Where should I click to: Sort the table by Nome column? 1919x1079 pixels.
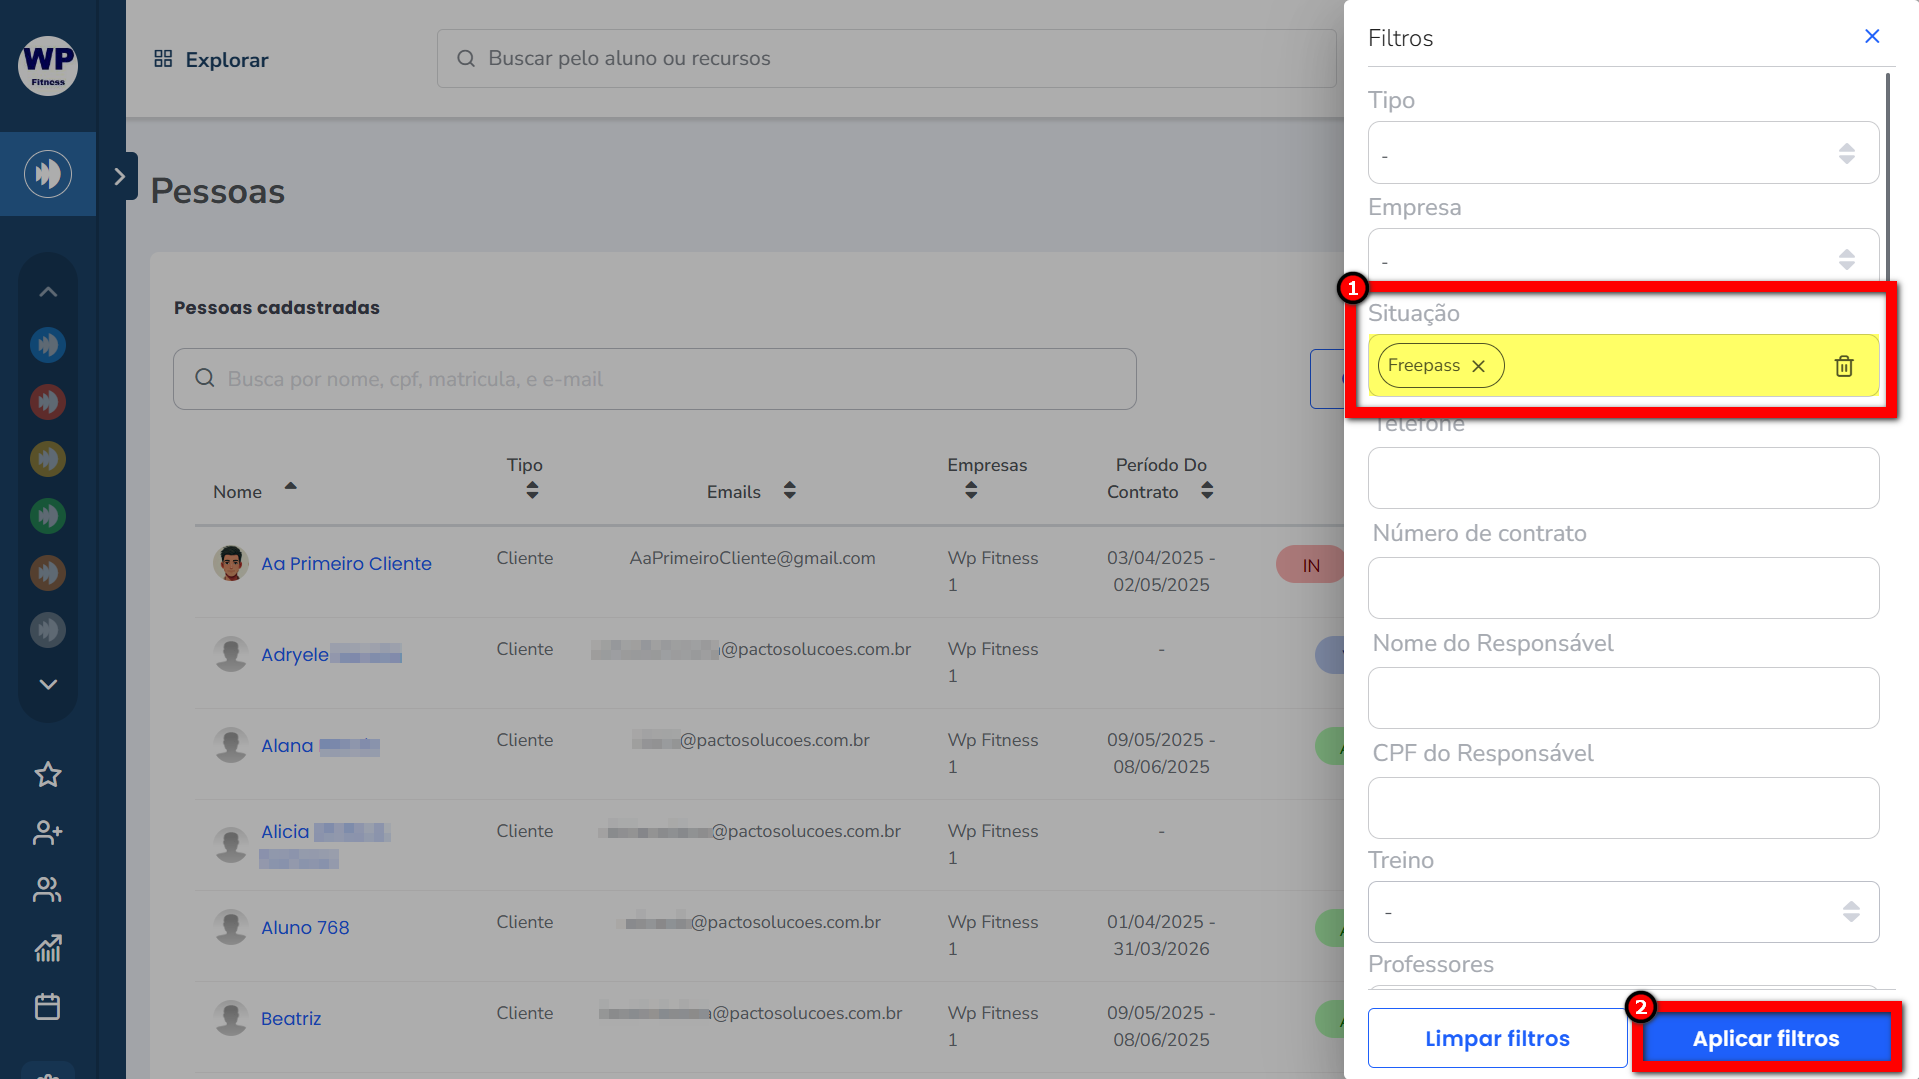pos(290,487)
